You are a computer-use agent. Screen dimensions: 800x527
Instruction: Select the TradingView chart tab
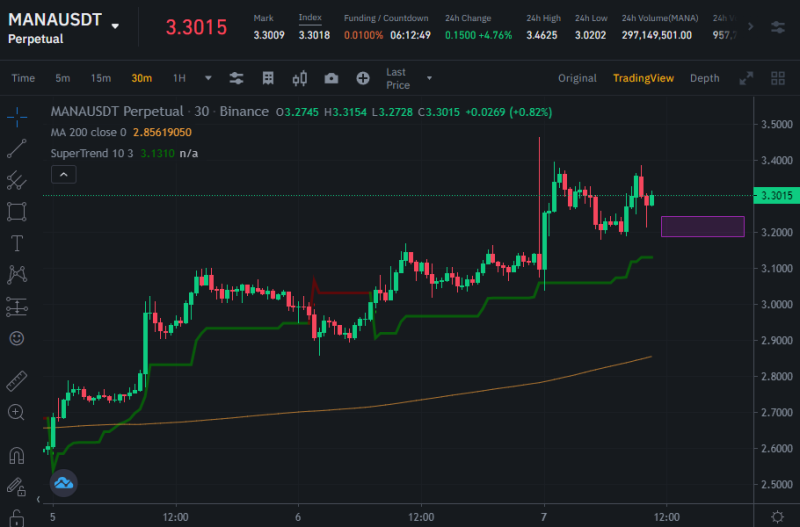pos(643,78)
